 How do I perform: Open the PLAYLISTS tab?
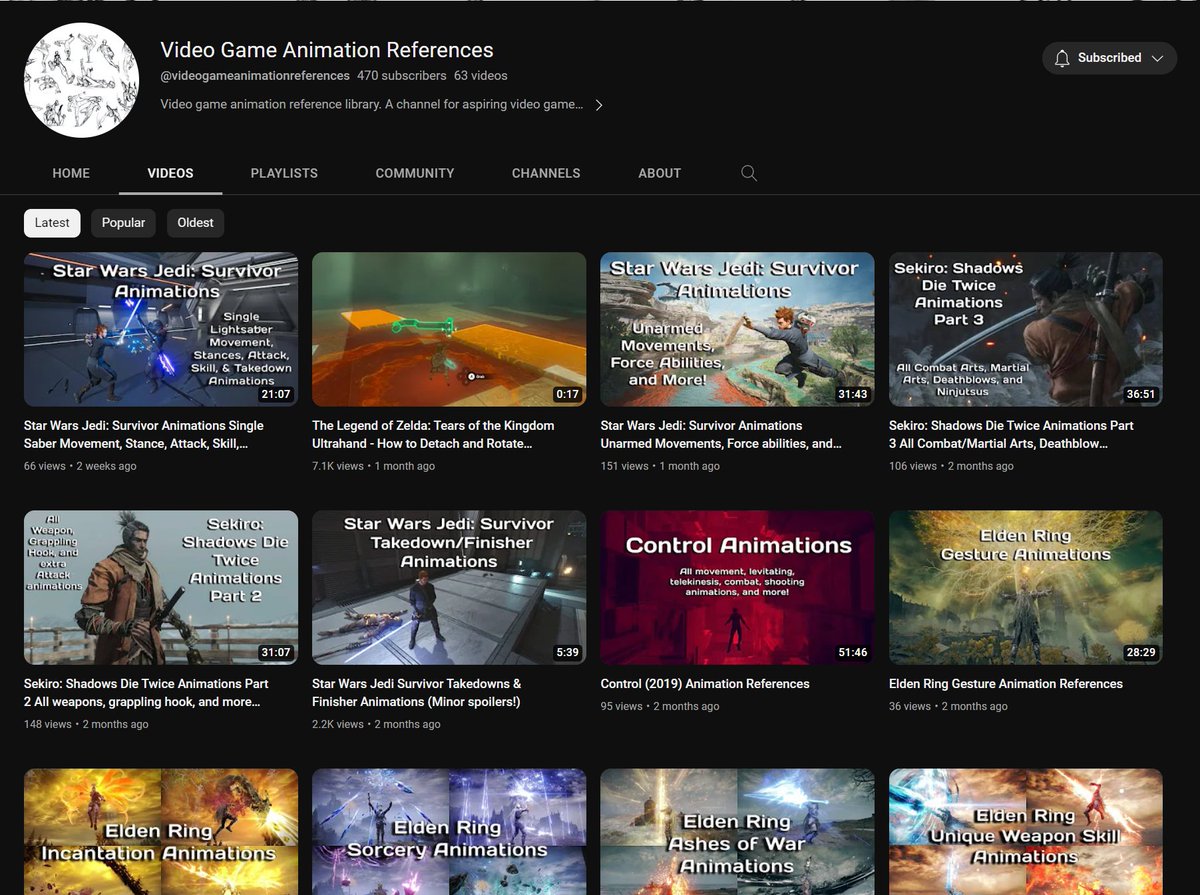pyautogui.click(x=284, y=173)
